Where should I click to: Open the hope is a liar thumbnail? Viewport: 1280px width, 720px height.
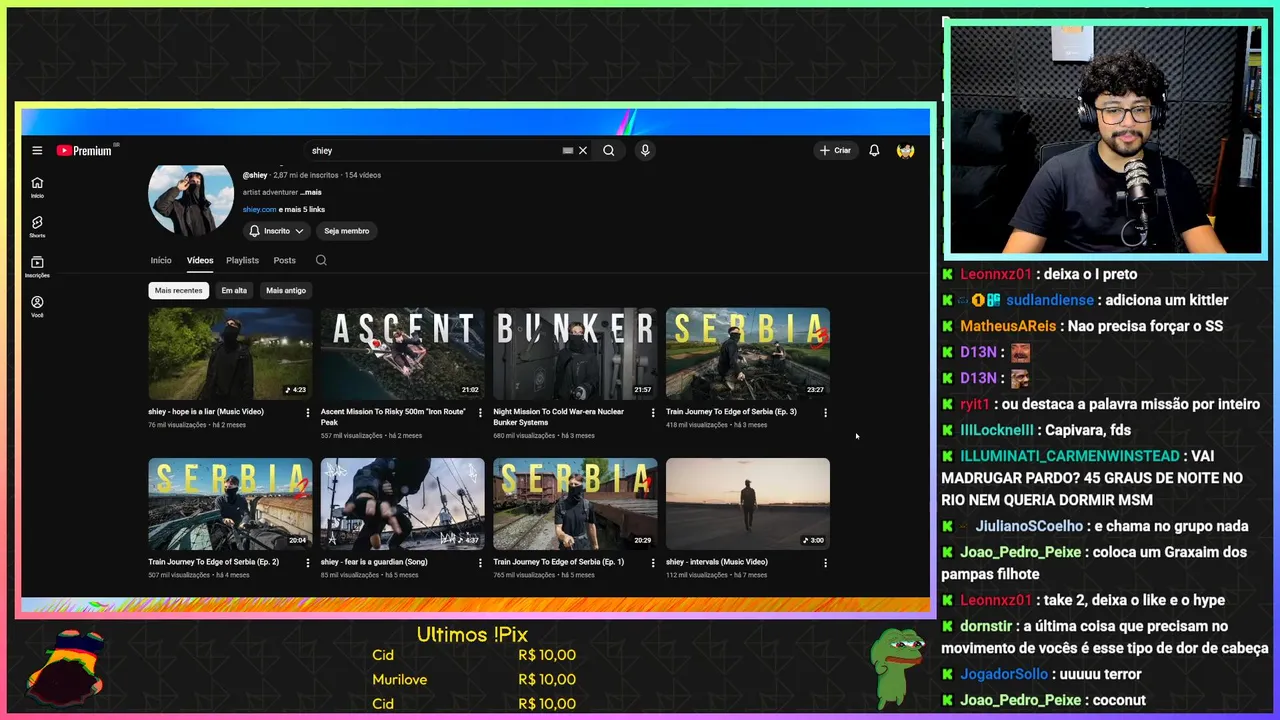click(230, 354)
